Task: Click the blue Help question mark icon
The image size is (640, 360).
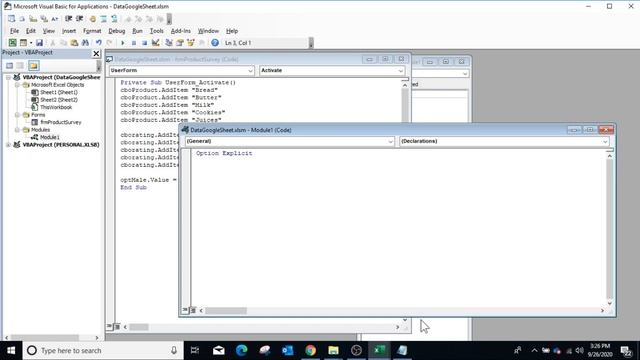Action: point(215,42)
